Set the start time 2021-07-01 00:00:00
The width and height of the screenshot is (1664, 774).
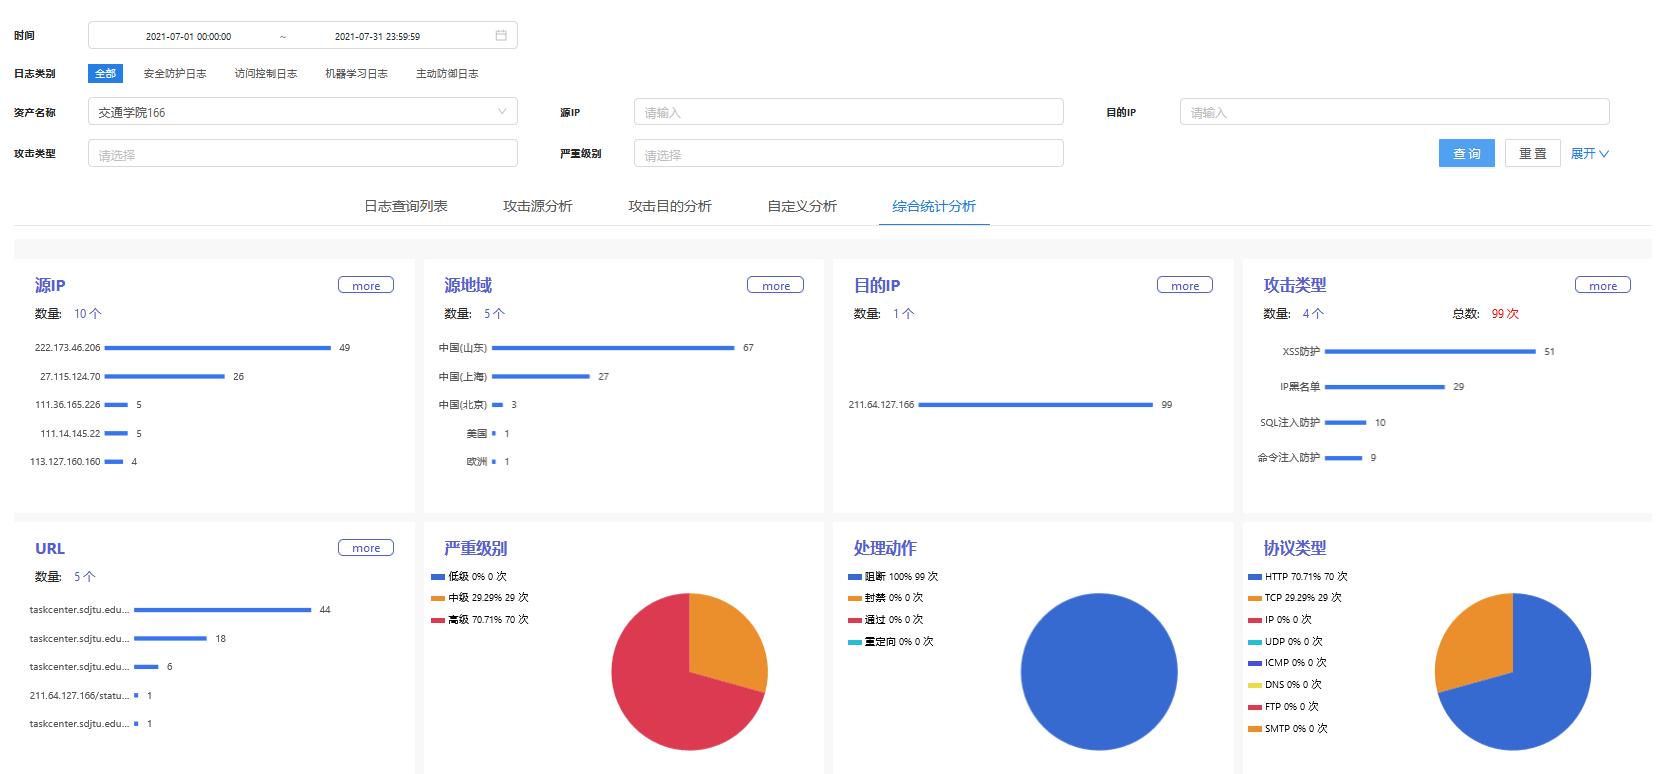pos(188,36)
